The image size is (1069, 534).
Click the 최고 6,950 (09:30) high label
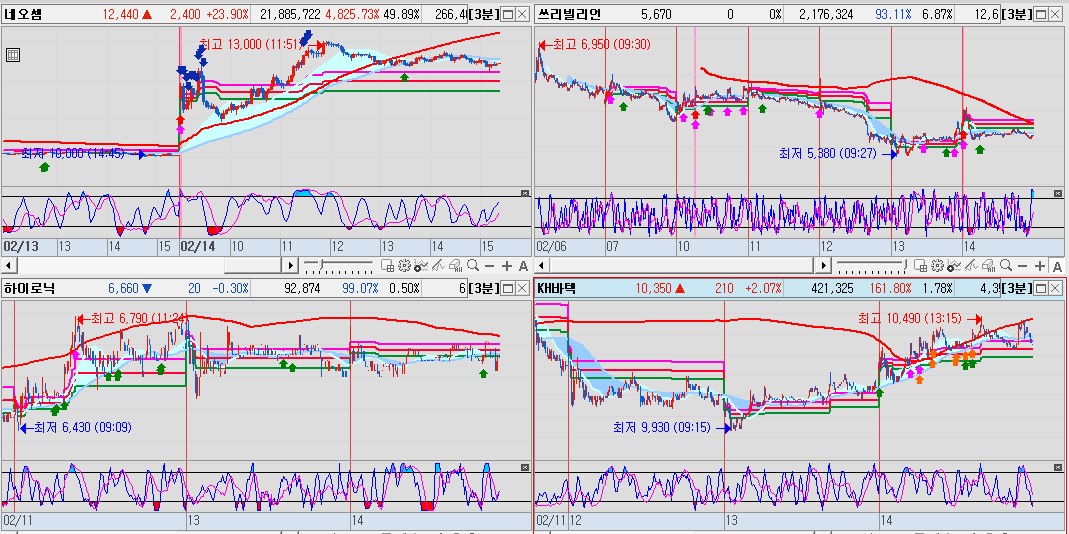tap(601, 45)
